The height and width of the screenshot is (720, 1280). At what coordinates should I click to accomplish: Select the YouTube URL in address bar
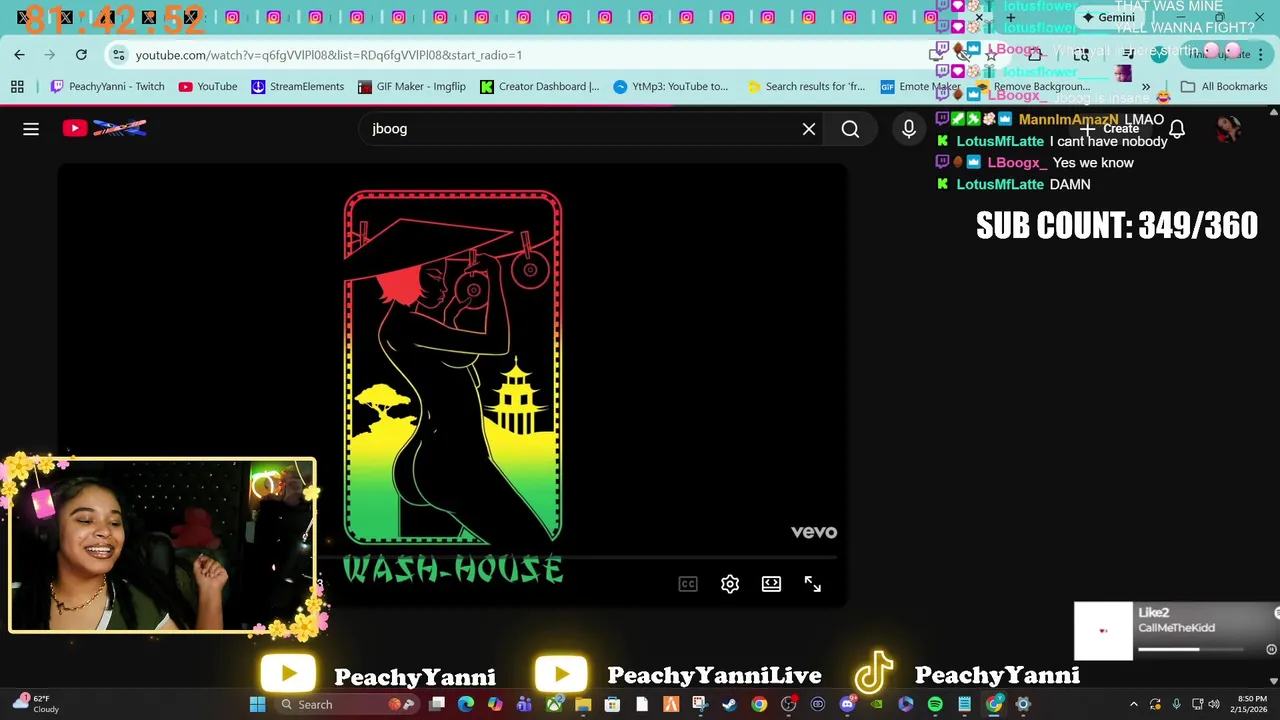coord(329,55)
